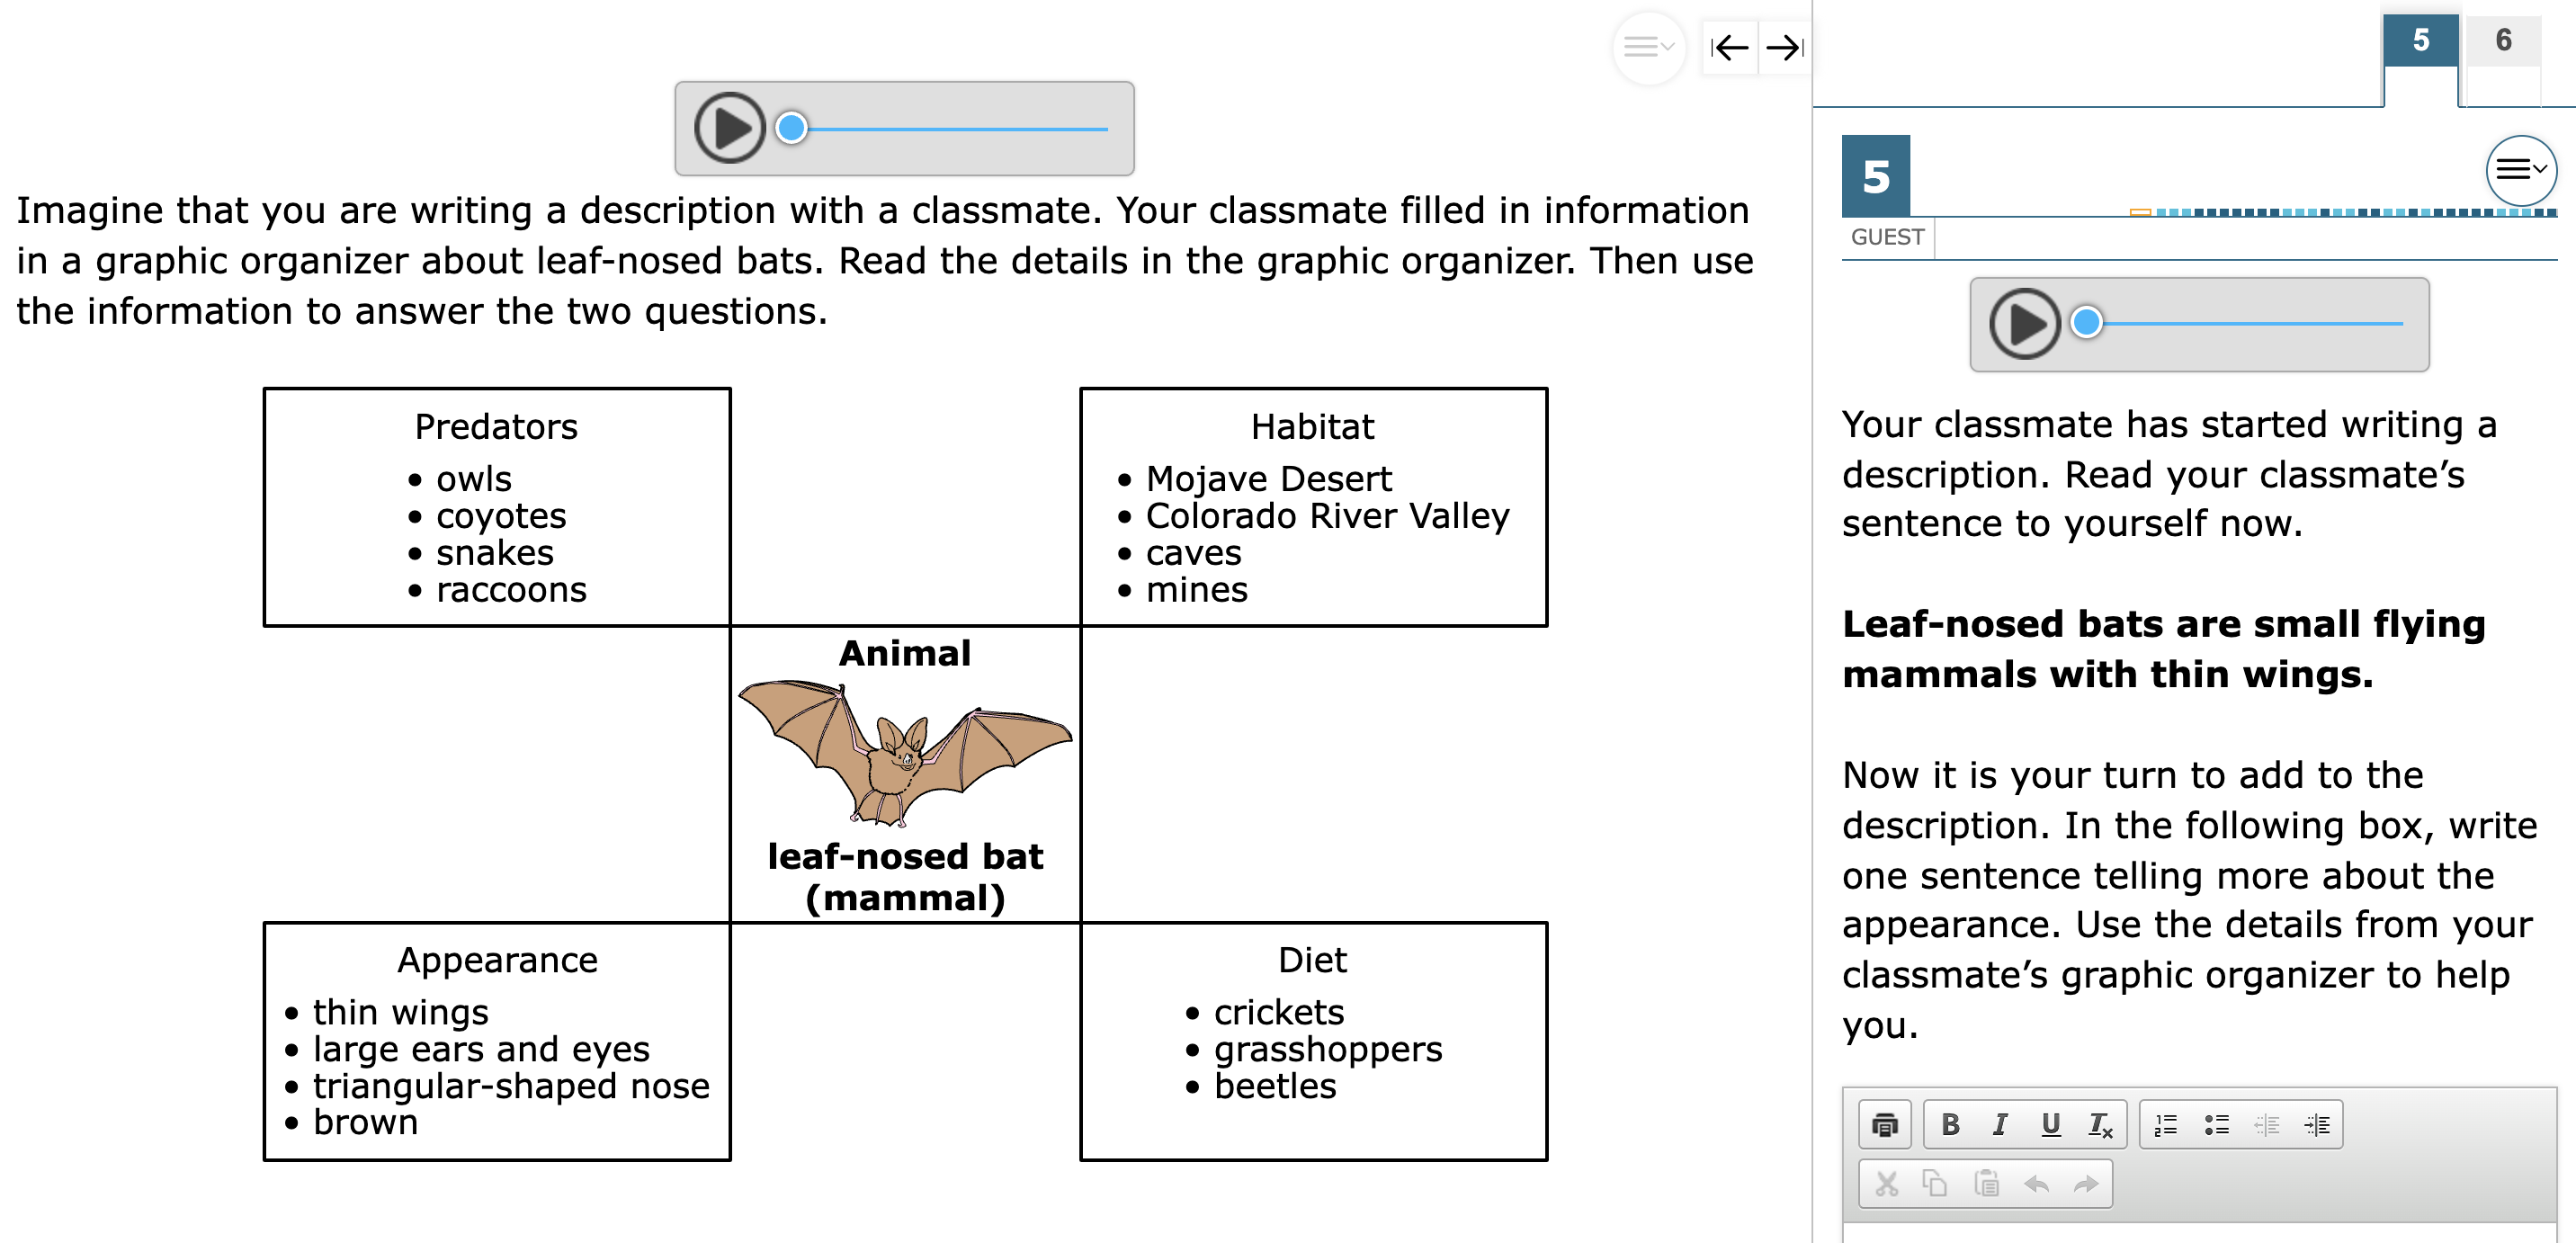Click the cut scissors icon
Screen dimensions: 2576x1243
[x=1886, y=1184]
